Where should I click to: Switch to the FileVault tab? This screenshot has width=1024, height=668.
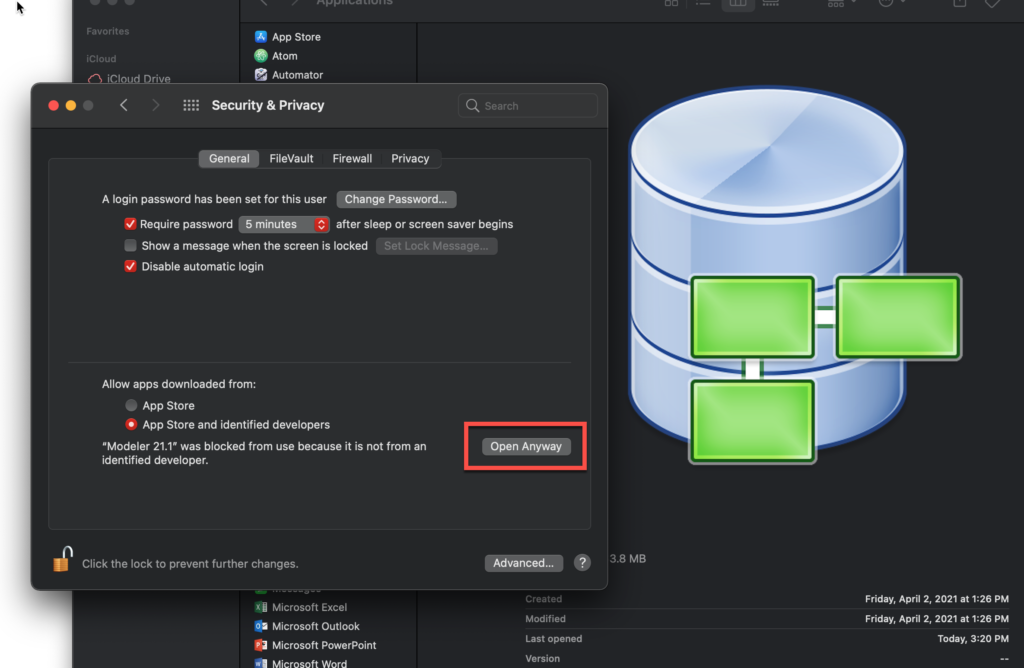tap(291, 159)
